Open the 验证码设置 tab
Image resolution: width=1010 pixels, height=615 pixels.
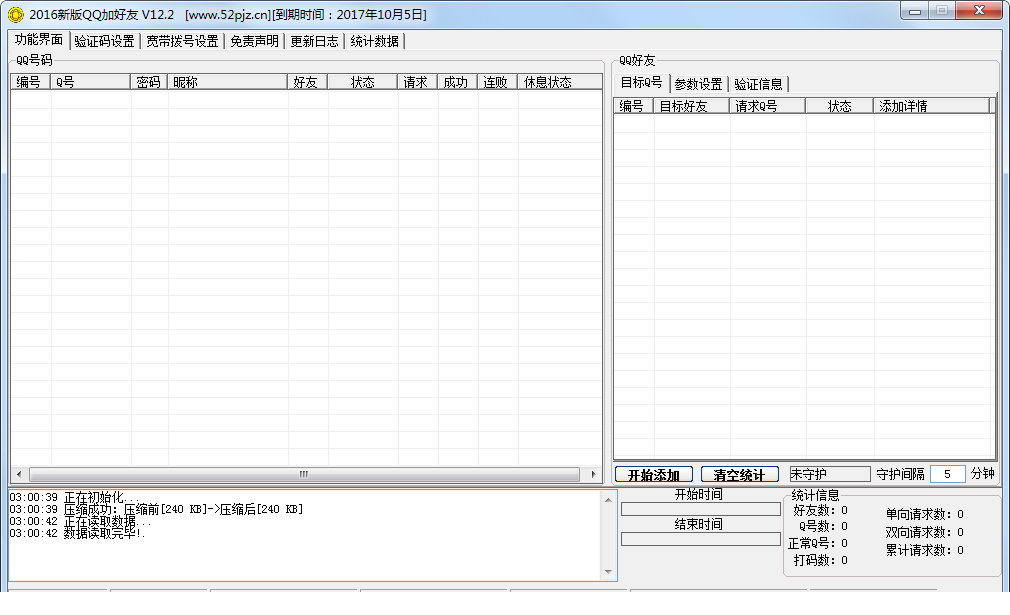pyautogui.click(x=104, y=41)
